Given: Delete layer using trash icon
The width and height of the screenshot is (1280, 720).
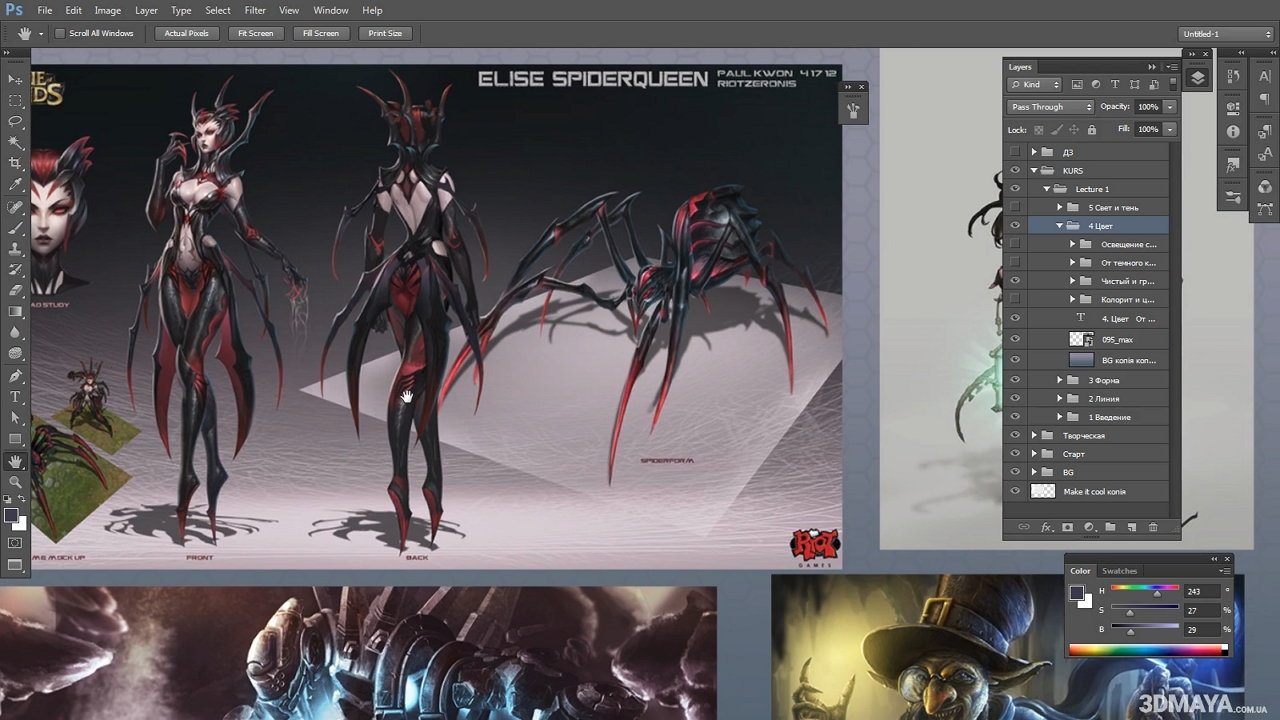Looking at the screenshot, I should [x=1153, y=527].
